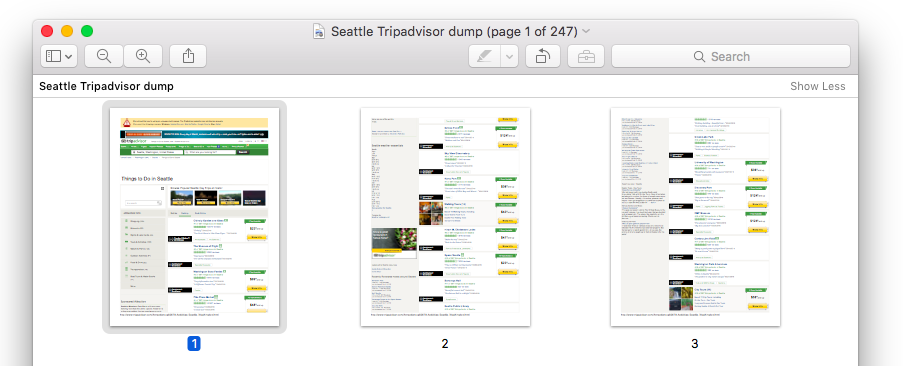Click the page 1 number label
Viewport: 903px width, 366px height.
click(x=195, y=344)
